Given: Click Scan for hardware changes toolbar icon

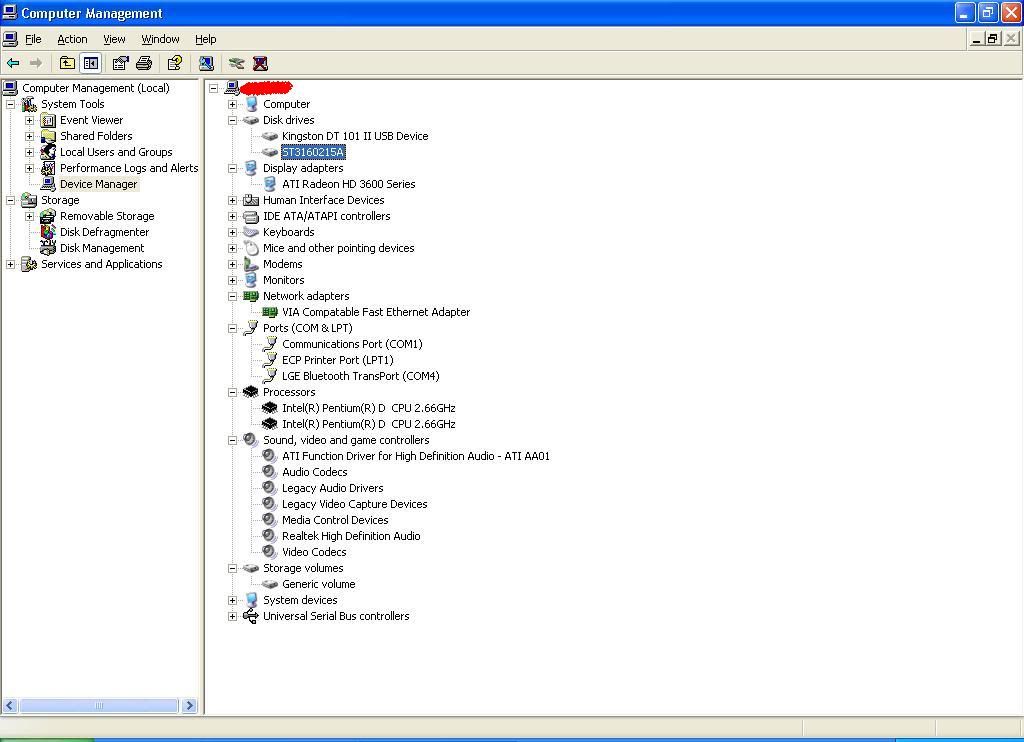Looking at the screenshot, I should [x=206, y=63].
